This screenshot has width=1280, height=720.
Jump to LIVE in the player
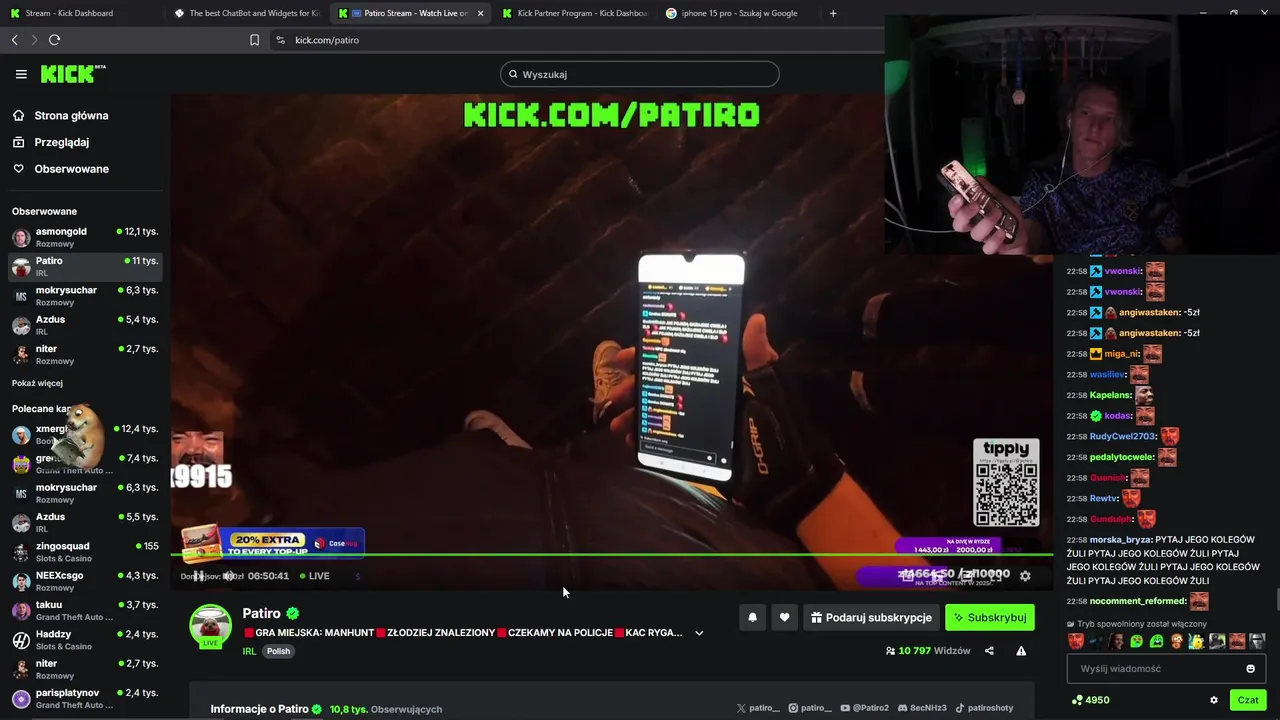pos(313,576)
